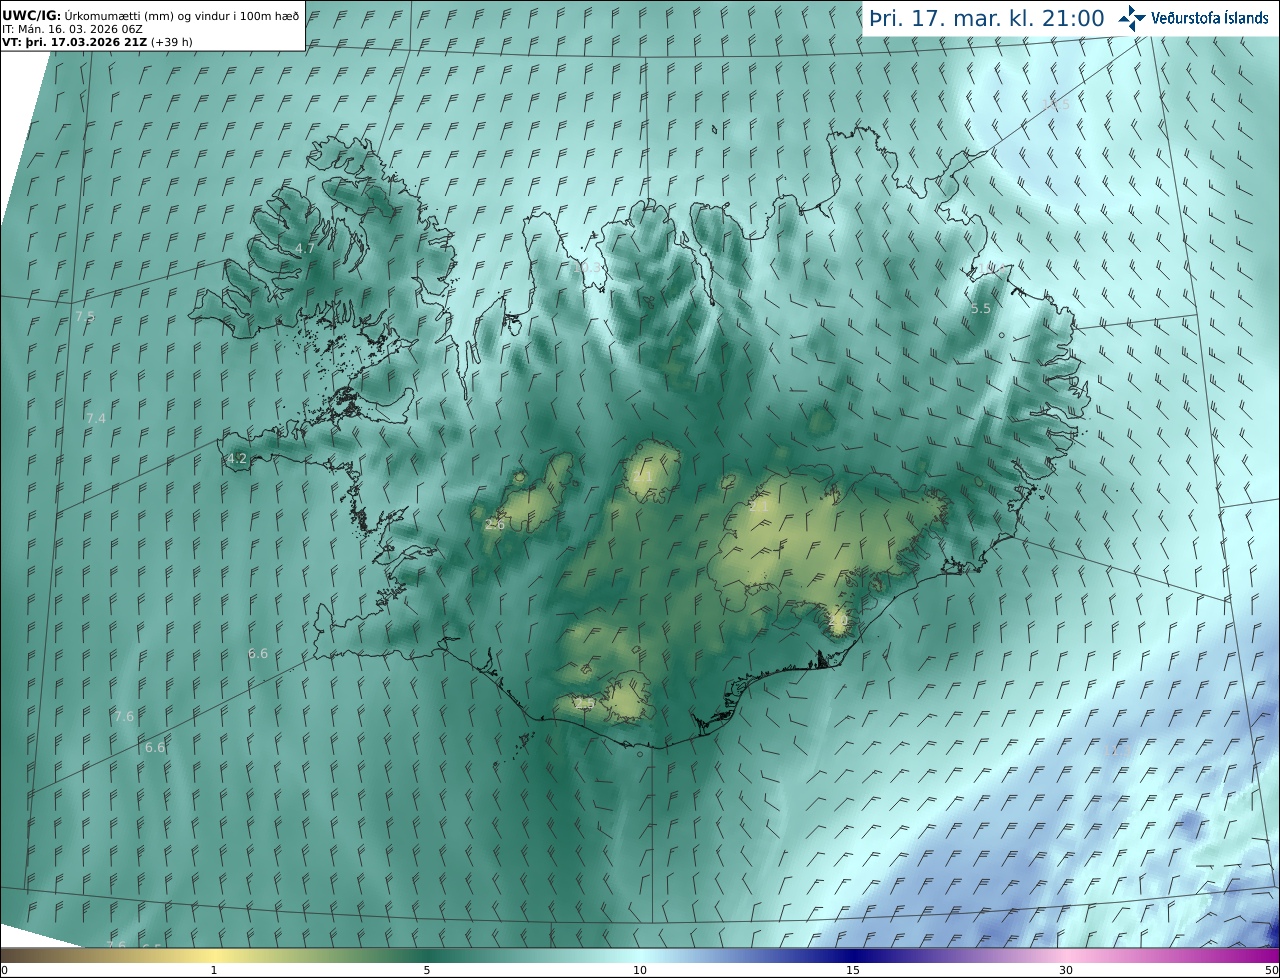Click the 7.4 value on the map

pyautogui.click(x=95, y=418)
